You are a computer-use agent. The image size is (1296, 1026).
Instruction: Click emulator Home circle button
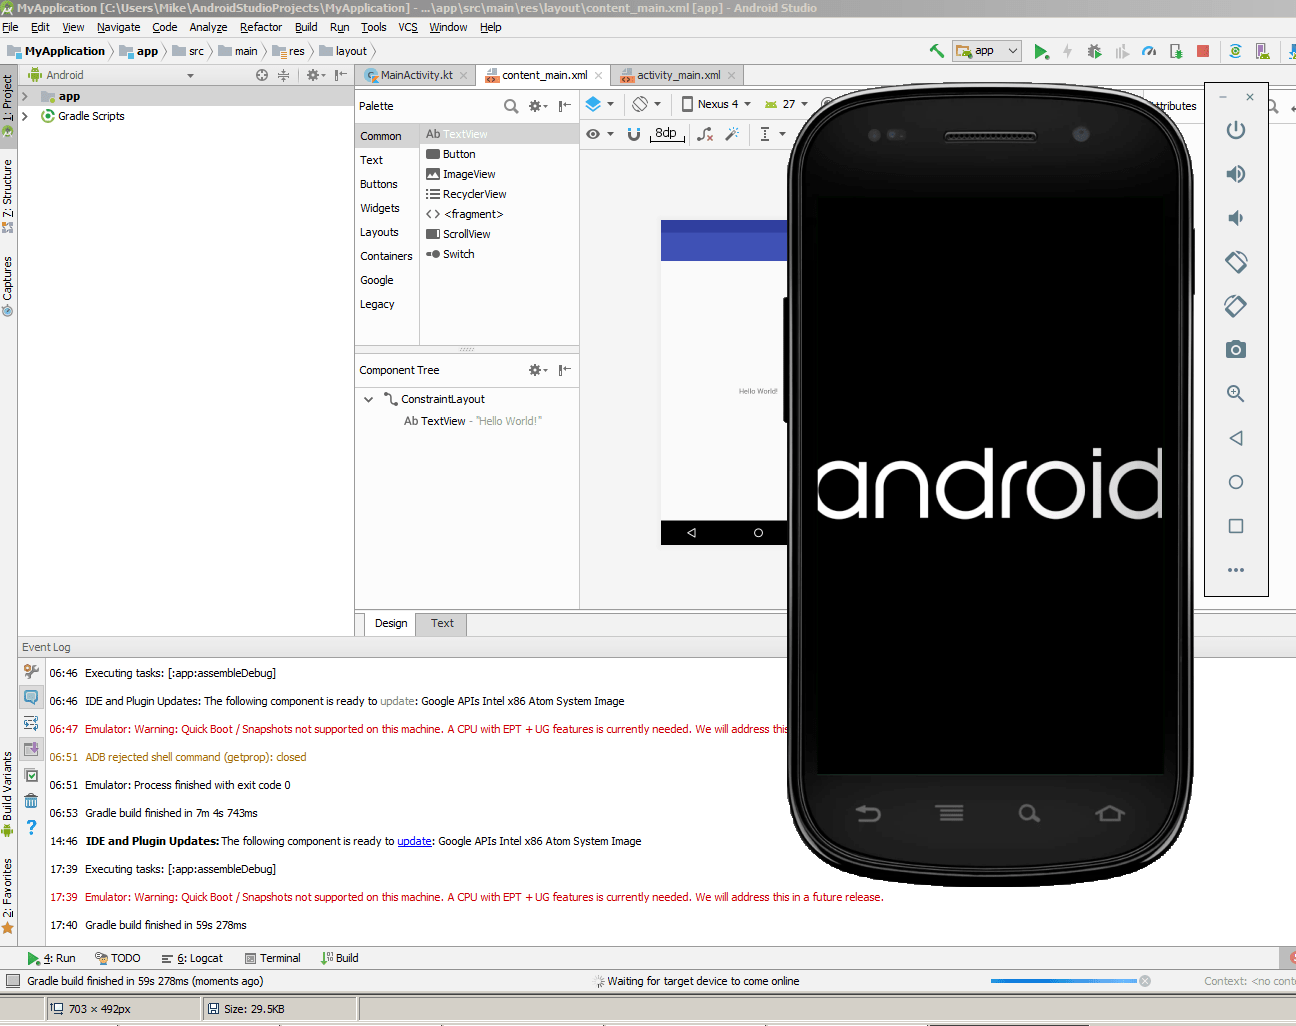coord(1236,482)
